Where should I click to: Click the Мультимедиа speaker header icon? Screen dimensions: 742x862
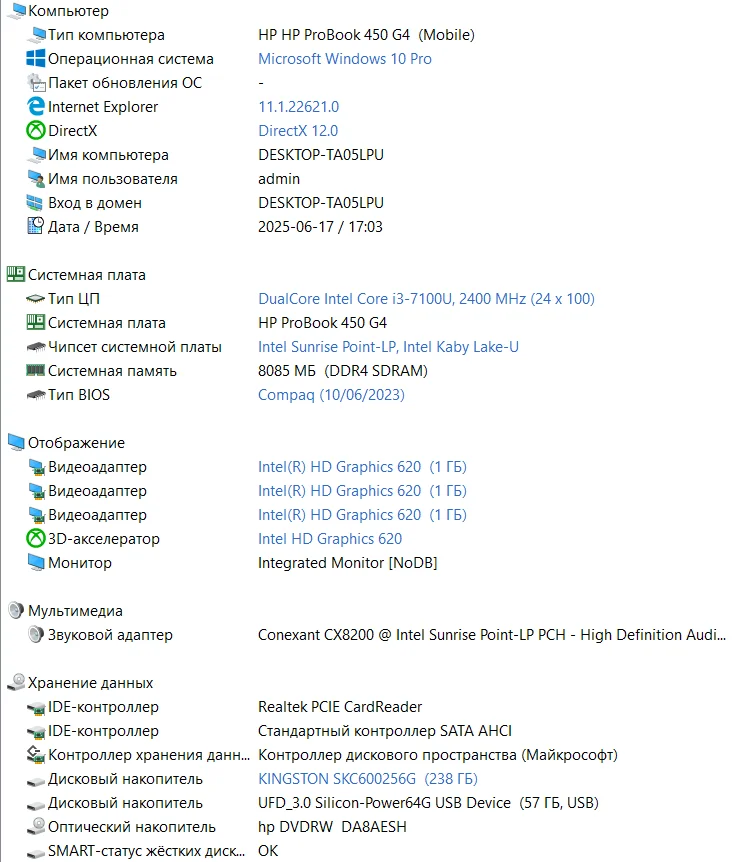16,610
